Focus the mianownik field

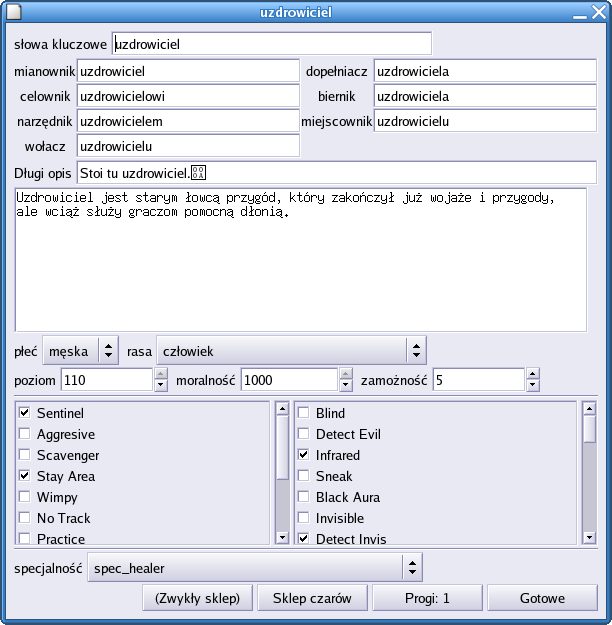(188, 71)
